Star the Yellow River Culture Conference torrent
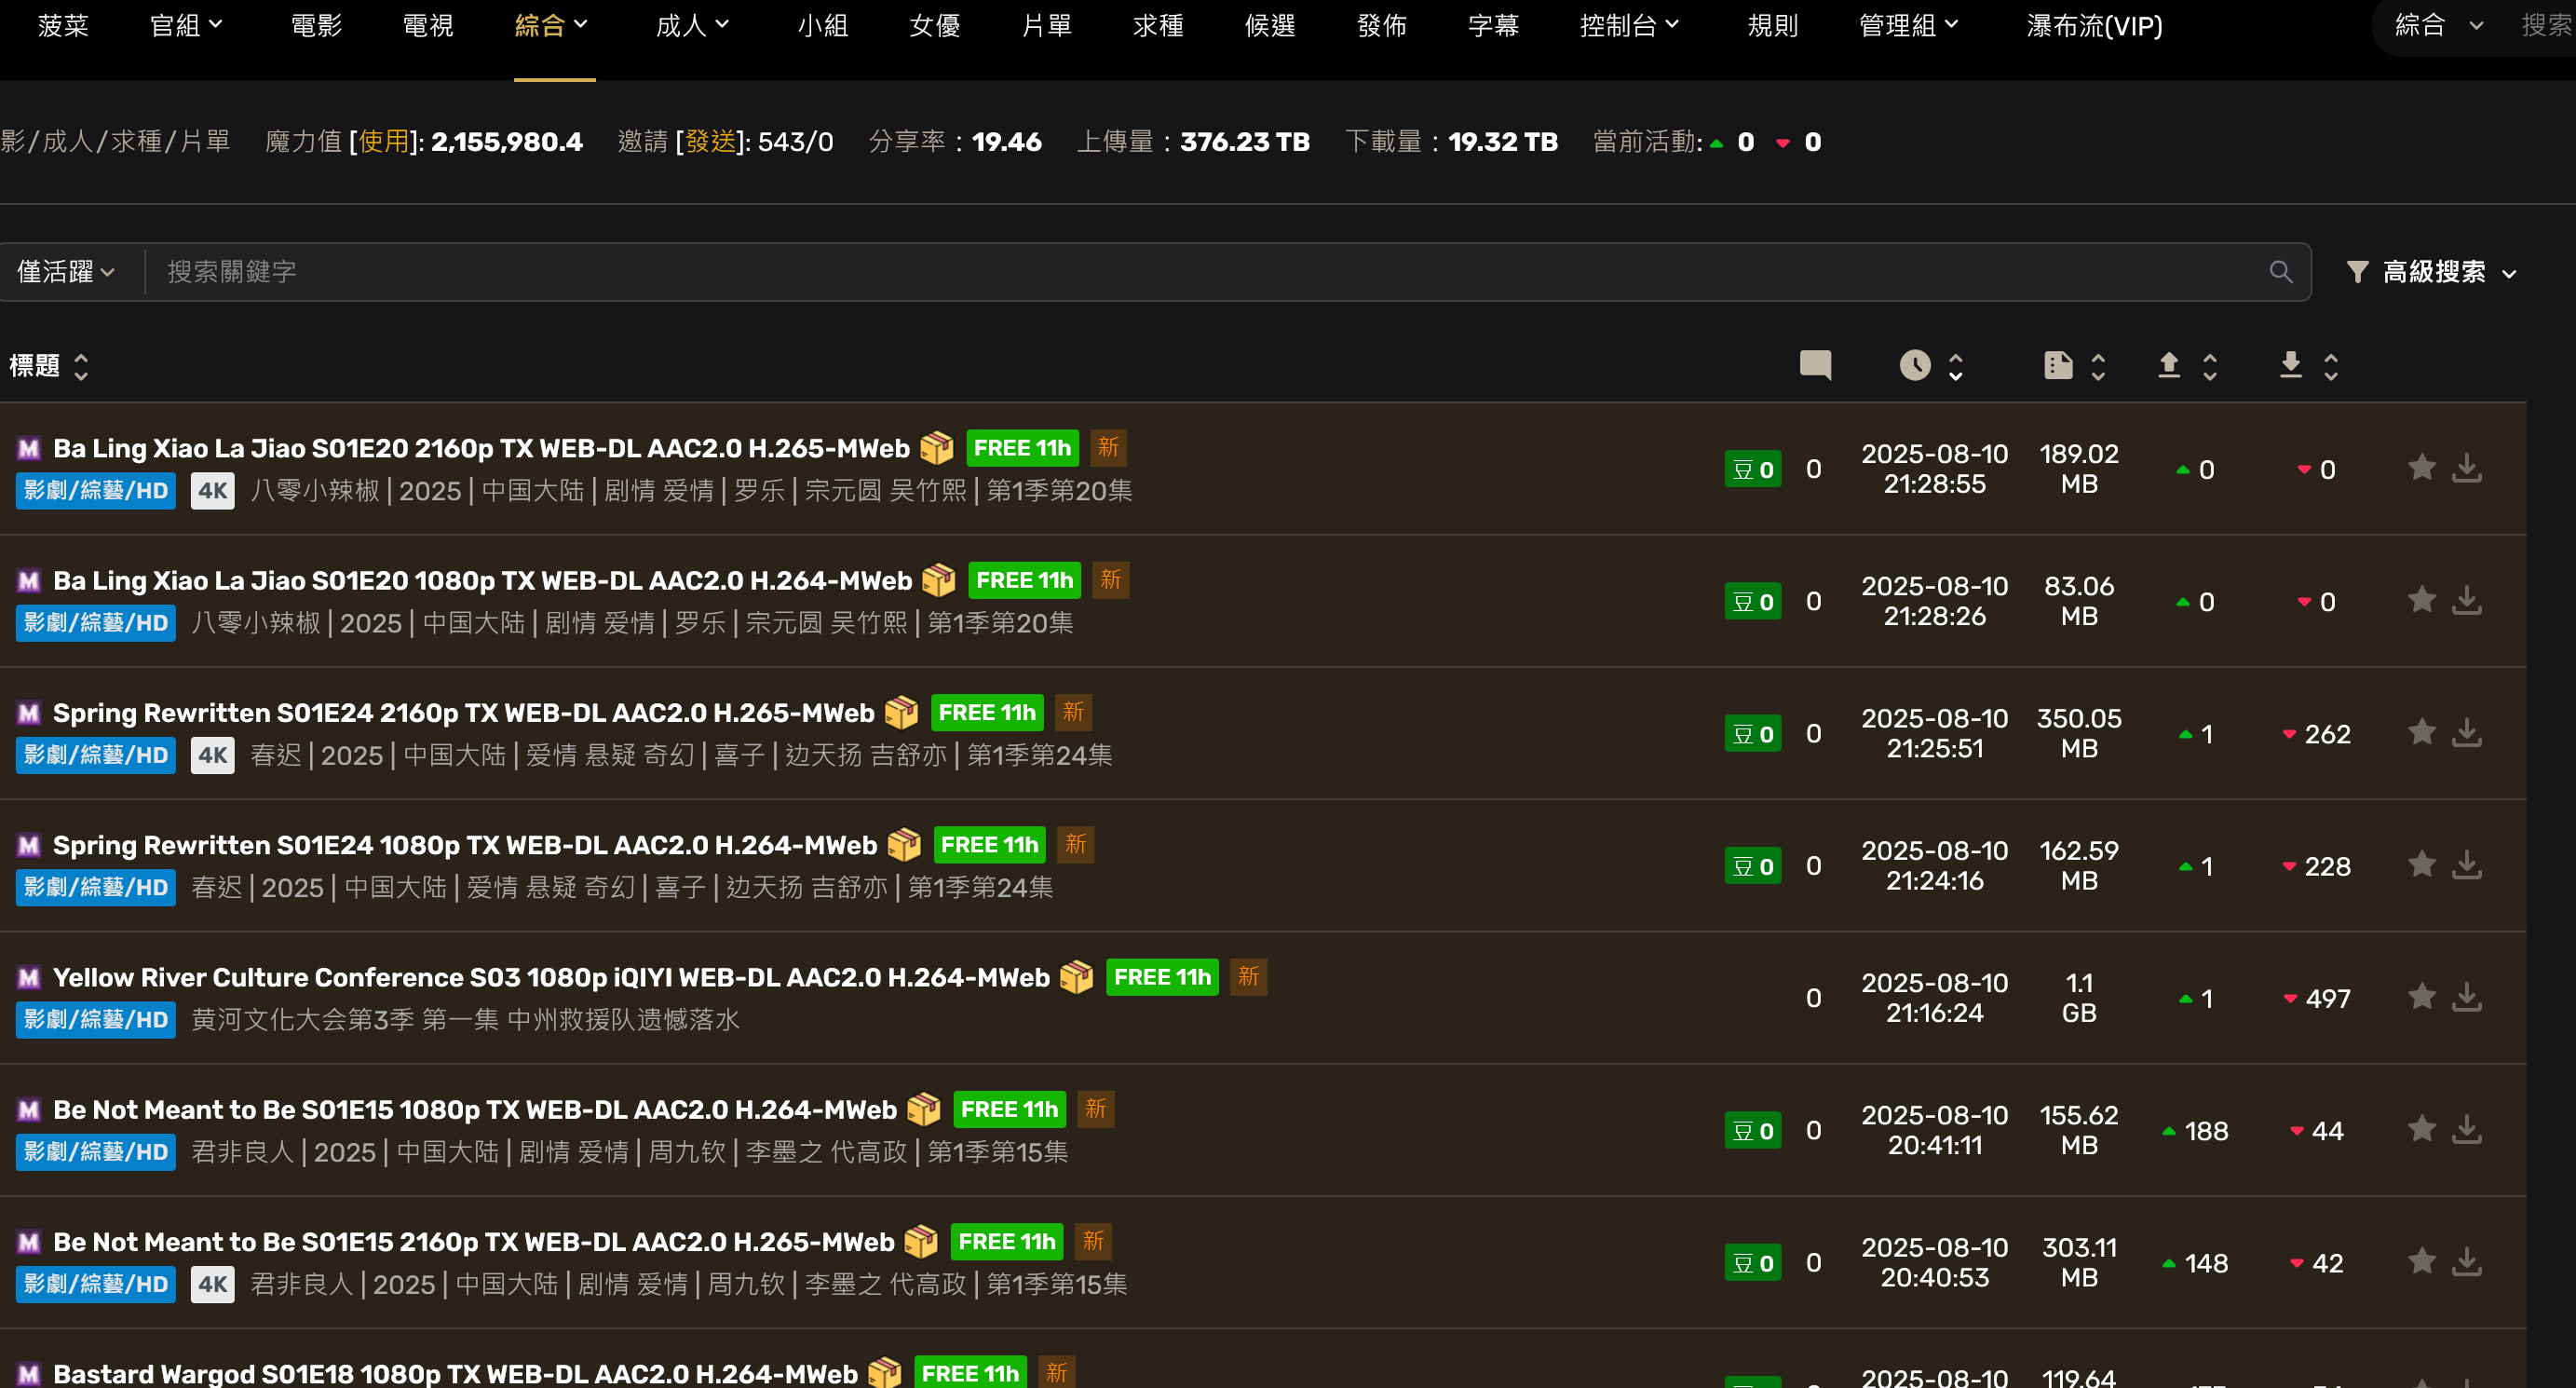The width and height of the screenshot is (2576, 1388). [2421, 997]
